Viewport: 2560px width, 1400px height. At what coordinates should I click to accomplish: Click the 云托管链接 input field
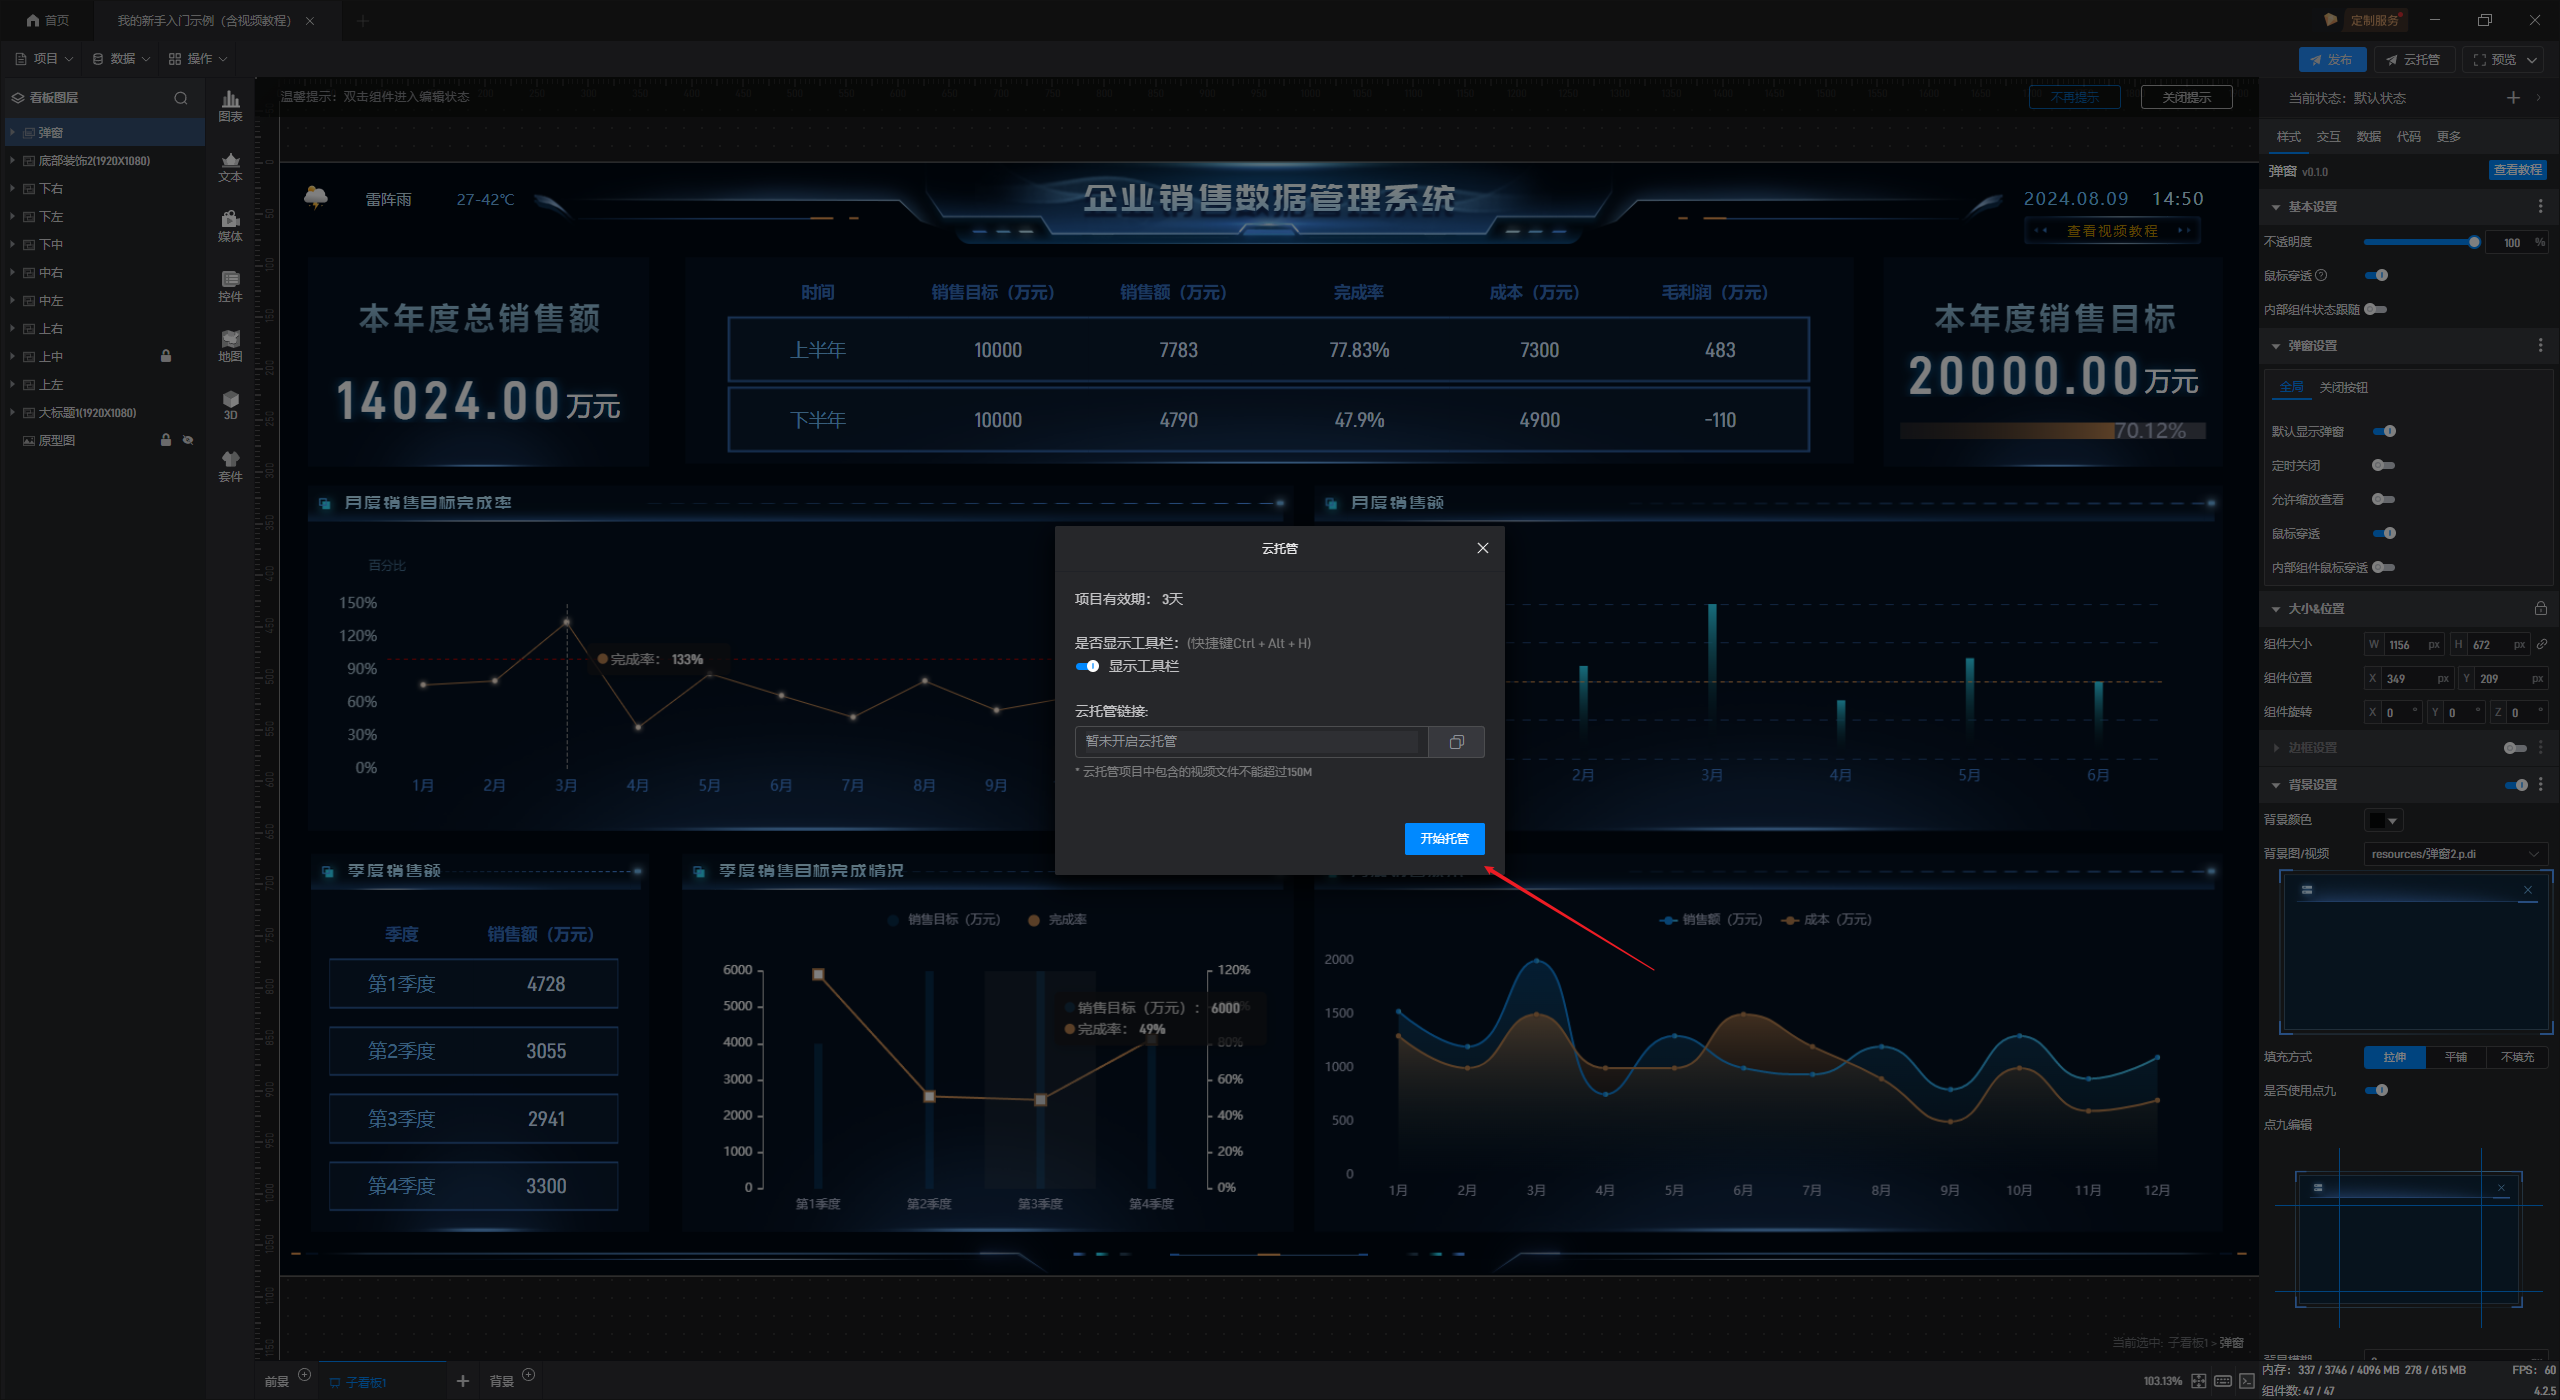[1250, 742]
